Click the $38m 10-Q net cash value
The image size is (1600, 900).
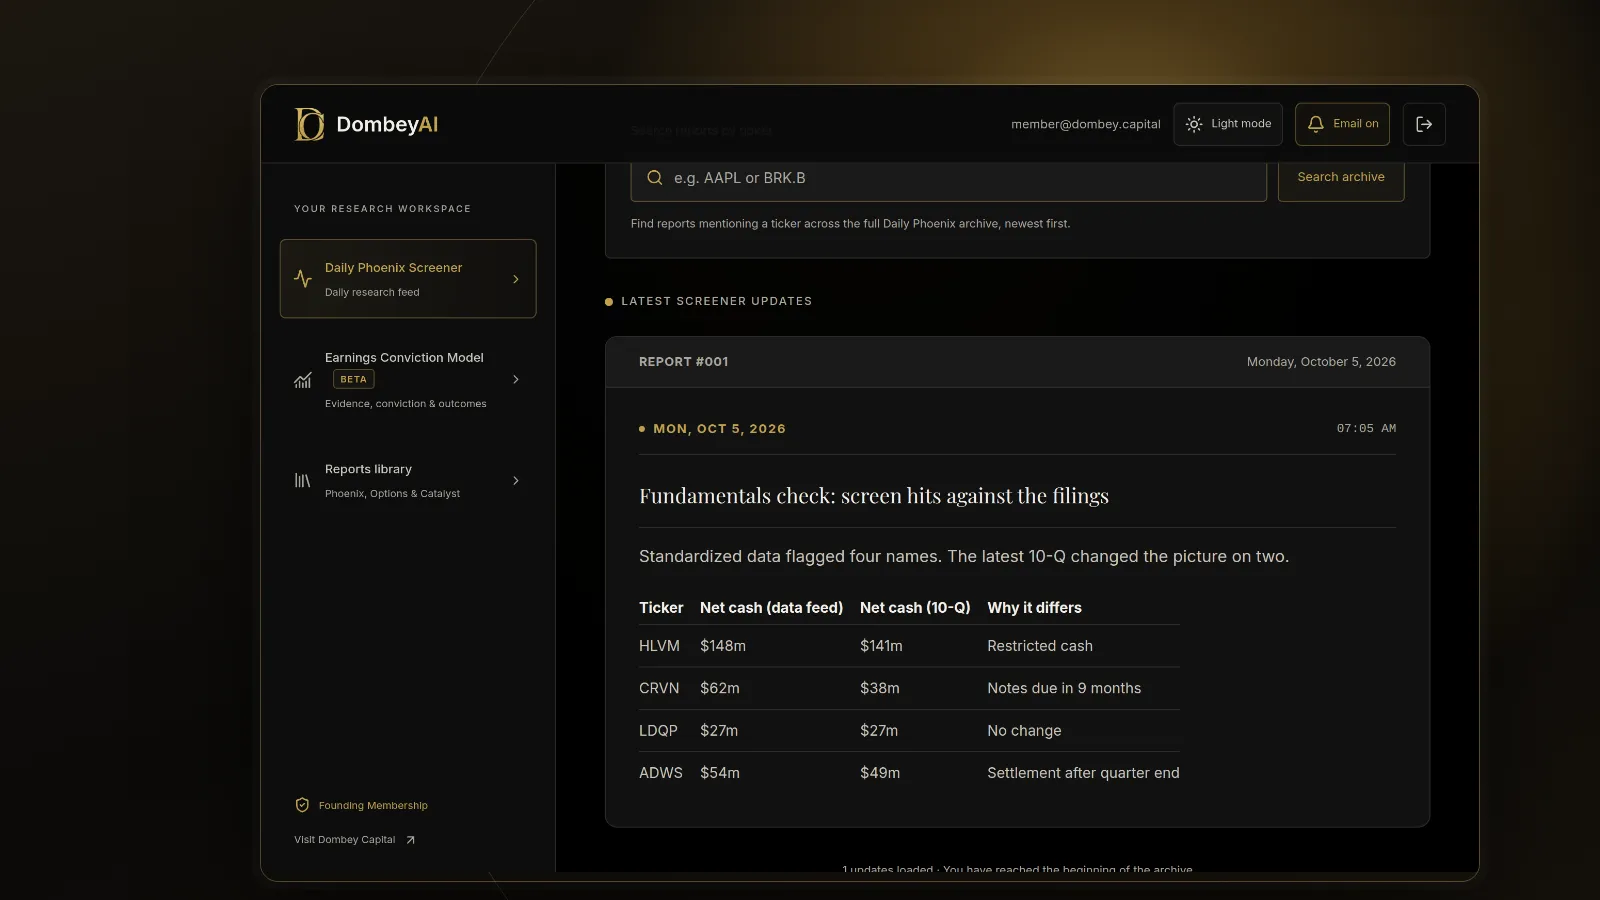880,688
